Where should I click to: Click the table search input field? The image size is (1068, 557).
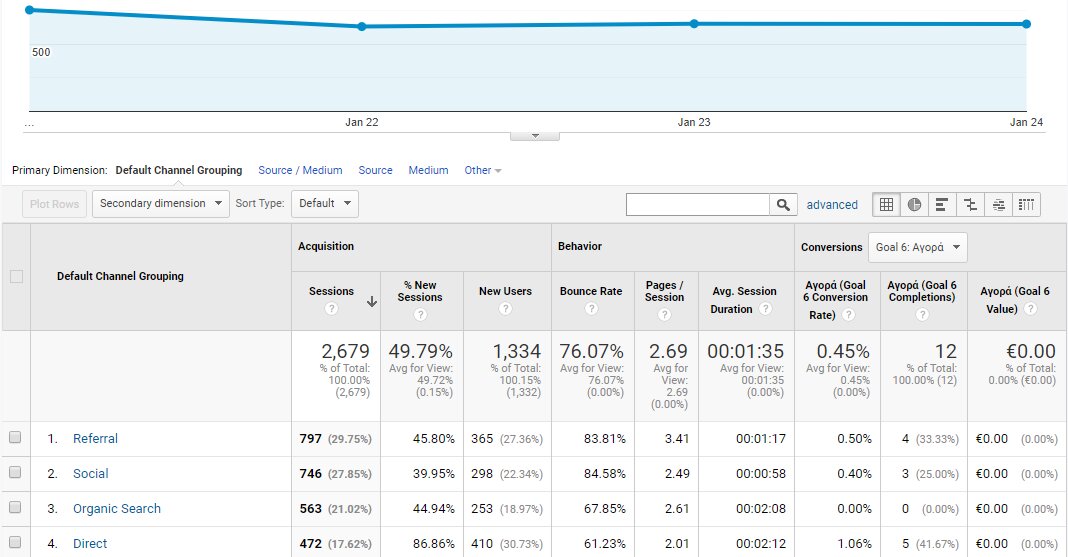tap(697, 204)
